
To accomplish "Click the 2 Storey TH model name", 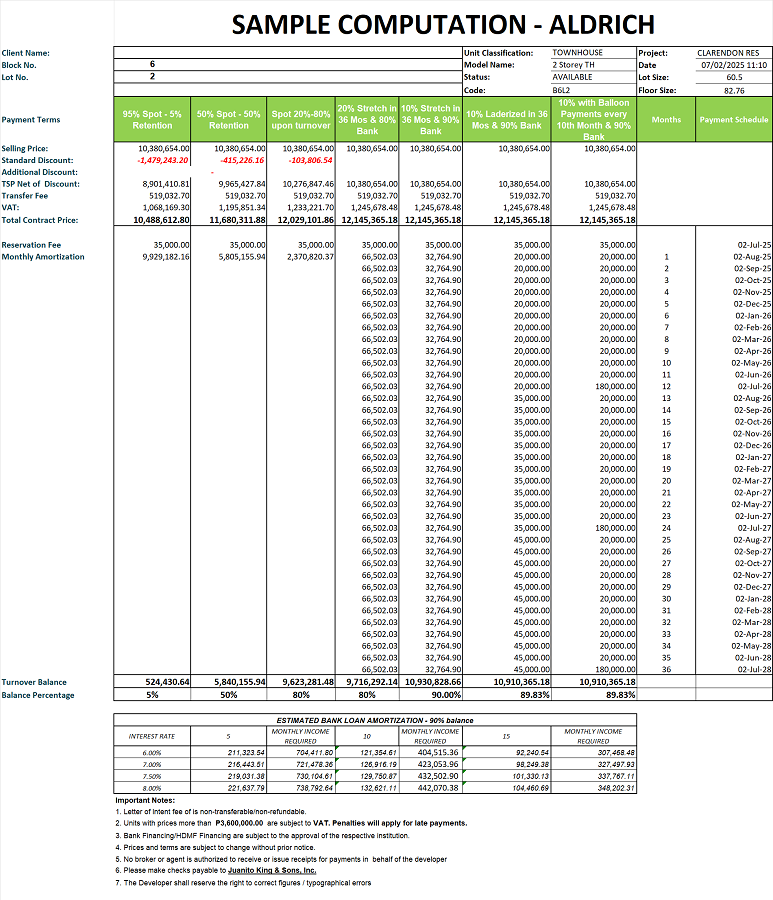I will [x=573, y=64].
